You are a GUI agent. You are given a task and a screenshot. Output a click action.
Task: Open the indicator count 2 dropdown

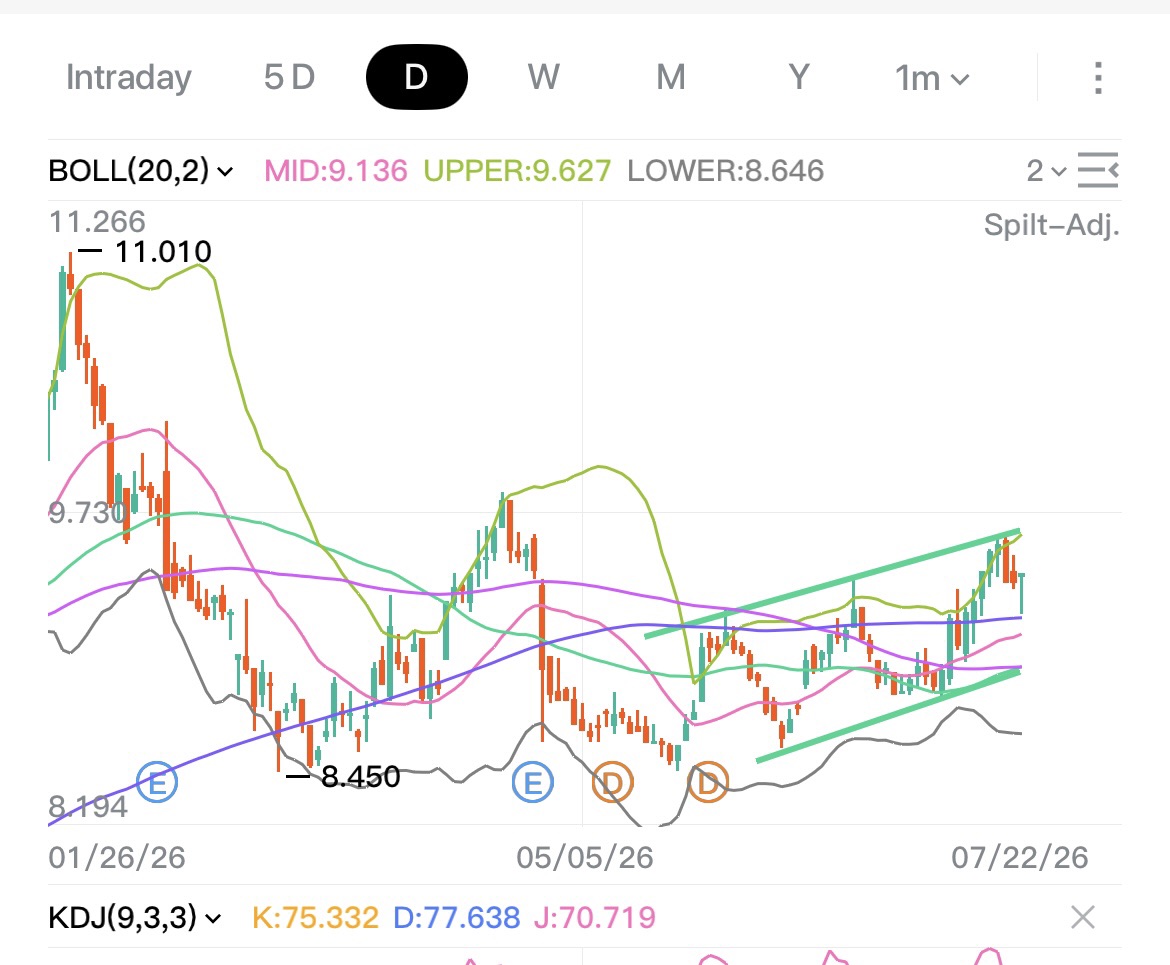1045,171
